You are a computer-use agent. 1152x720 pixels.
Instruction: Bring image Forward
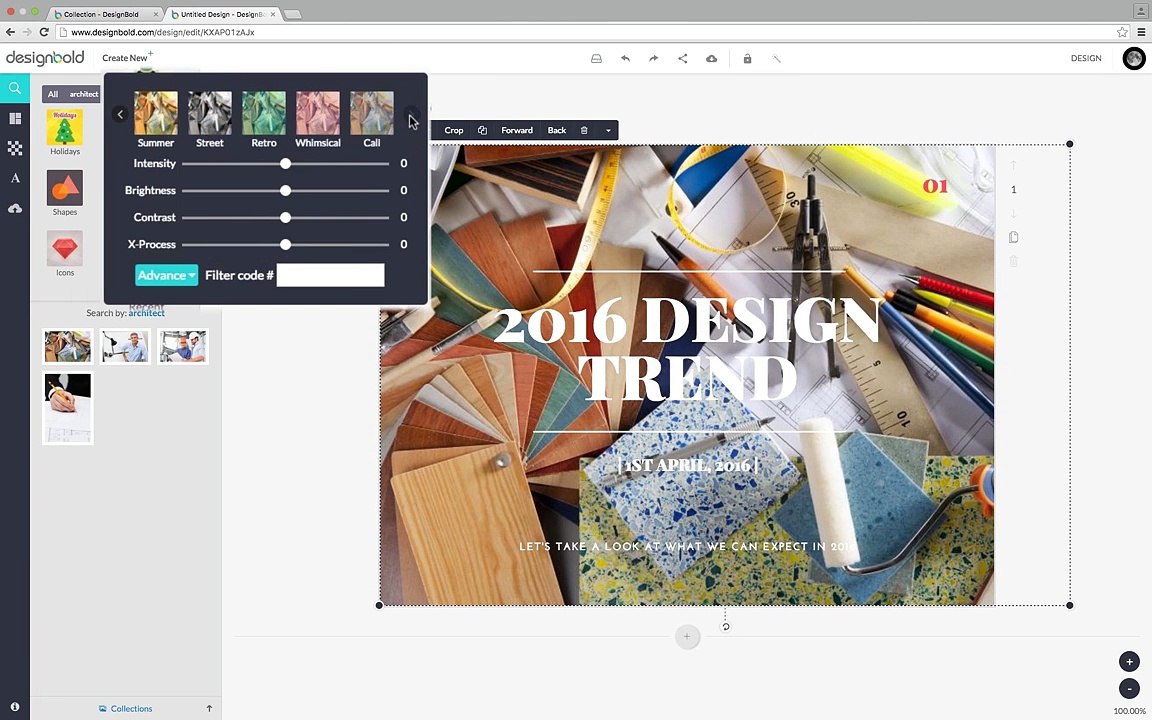[517, 130]
